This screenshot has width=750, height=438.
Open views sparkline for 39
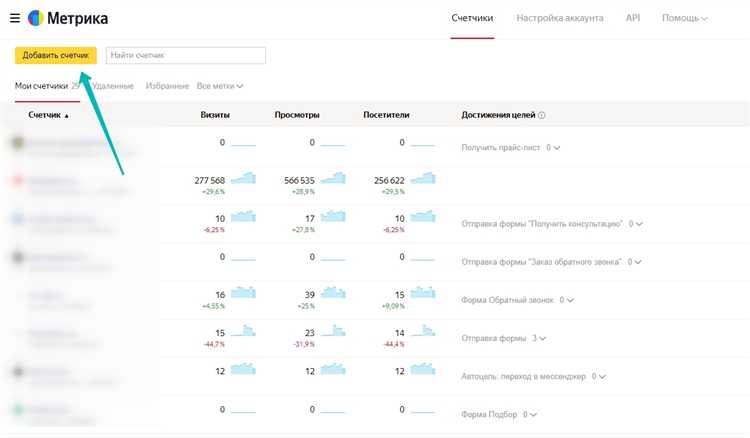(x=333, y=293)
